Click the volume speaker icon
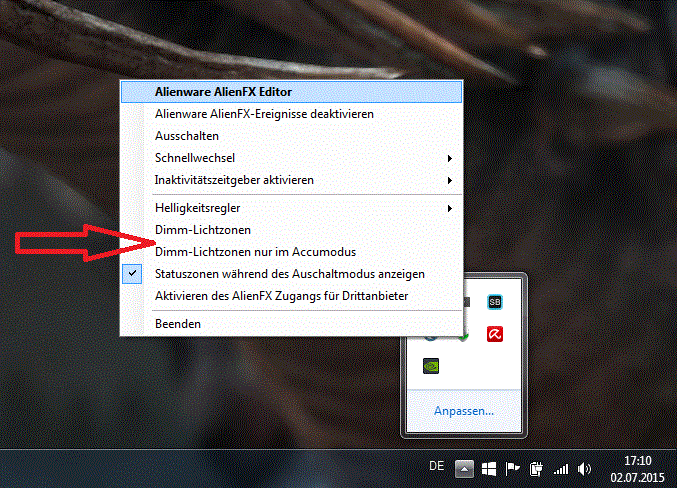This screenshot has width=677, height=488. 584,468
